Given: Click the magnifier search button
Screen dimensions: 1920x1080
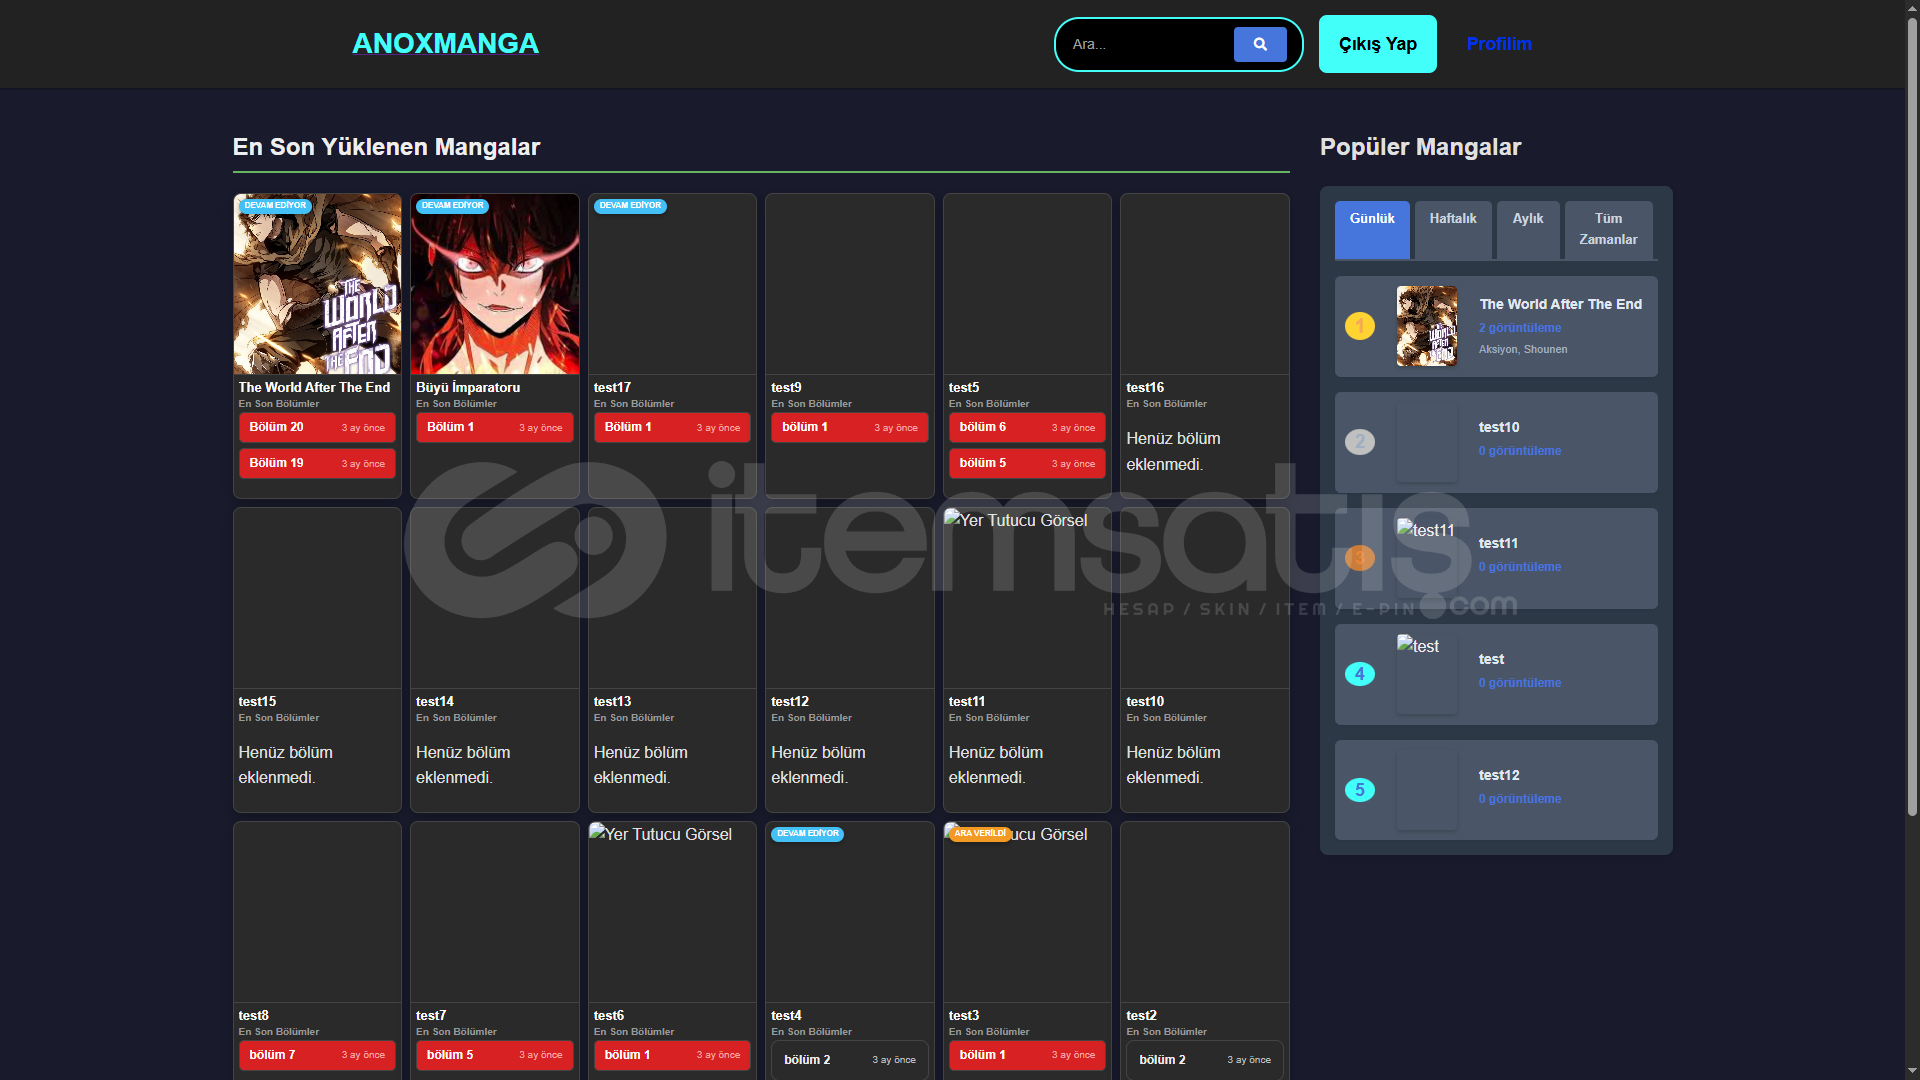Looking at the screenshot, I should (x=1259, y=44).
